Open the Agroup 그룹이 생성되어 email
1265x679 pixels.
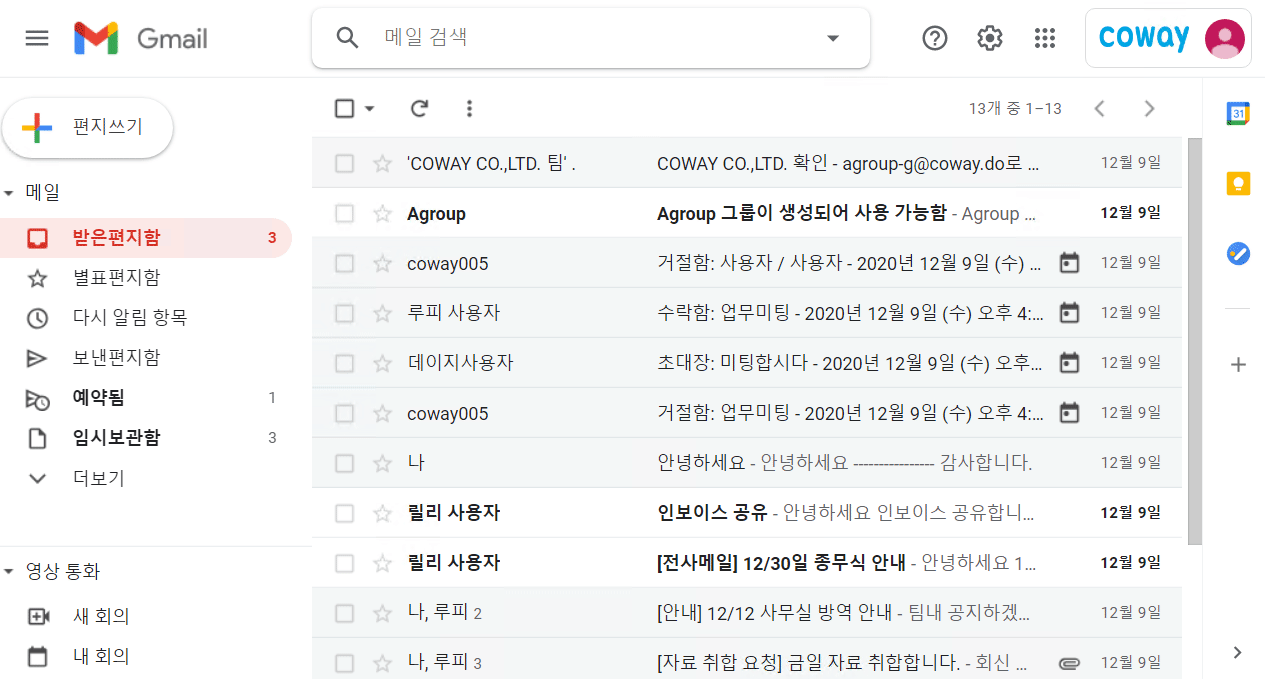(746, 213)
